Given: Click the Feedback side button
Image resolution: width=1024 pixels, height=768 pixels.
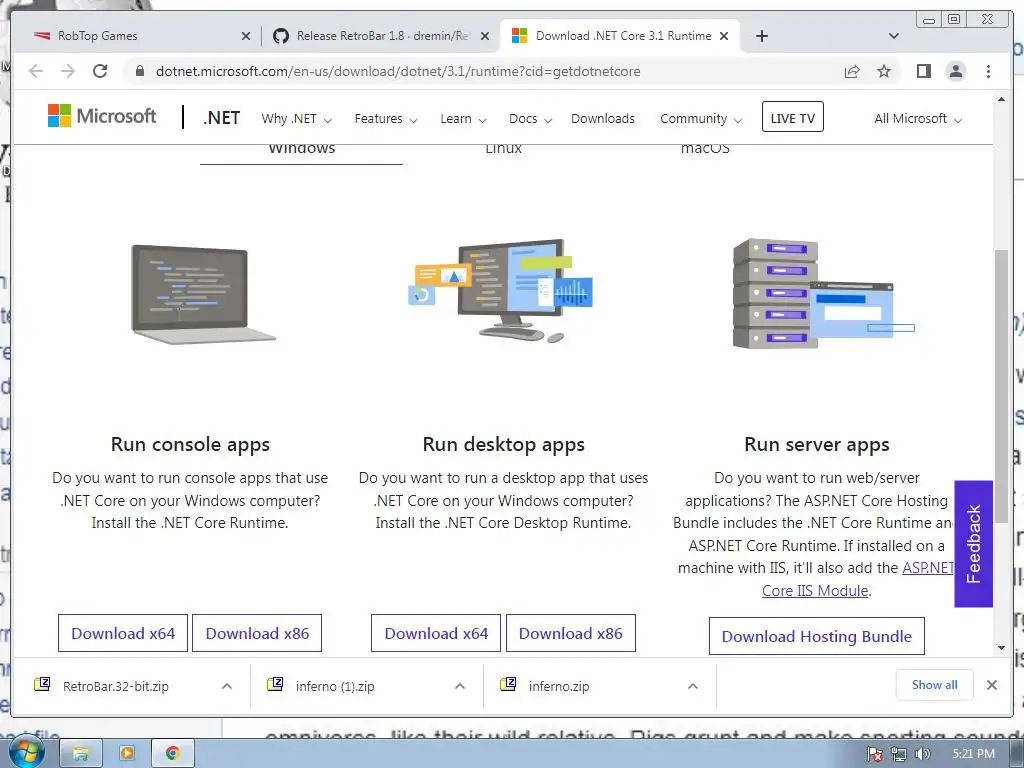Looking at the screenshot, I should [x=973, y=544].
